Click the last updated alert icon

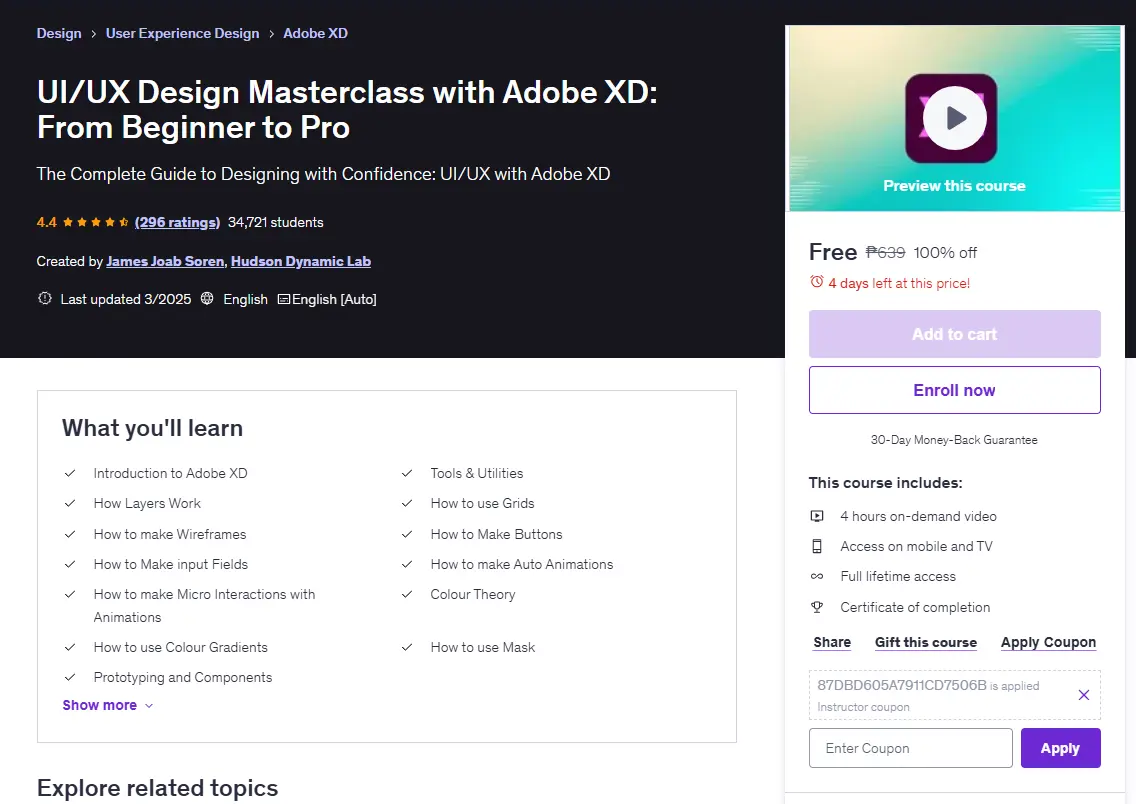coord(45,298)
